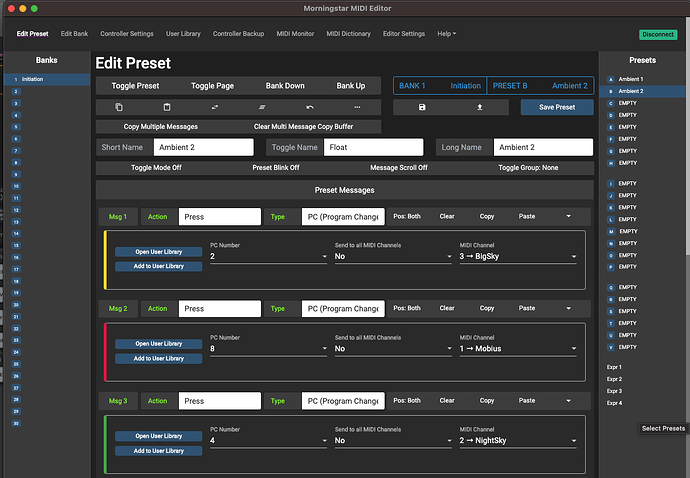Open the three-dots more options icon
This screenshot has height=478, width=690.
click(x=357, y=107)
